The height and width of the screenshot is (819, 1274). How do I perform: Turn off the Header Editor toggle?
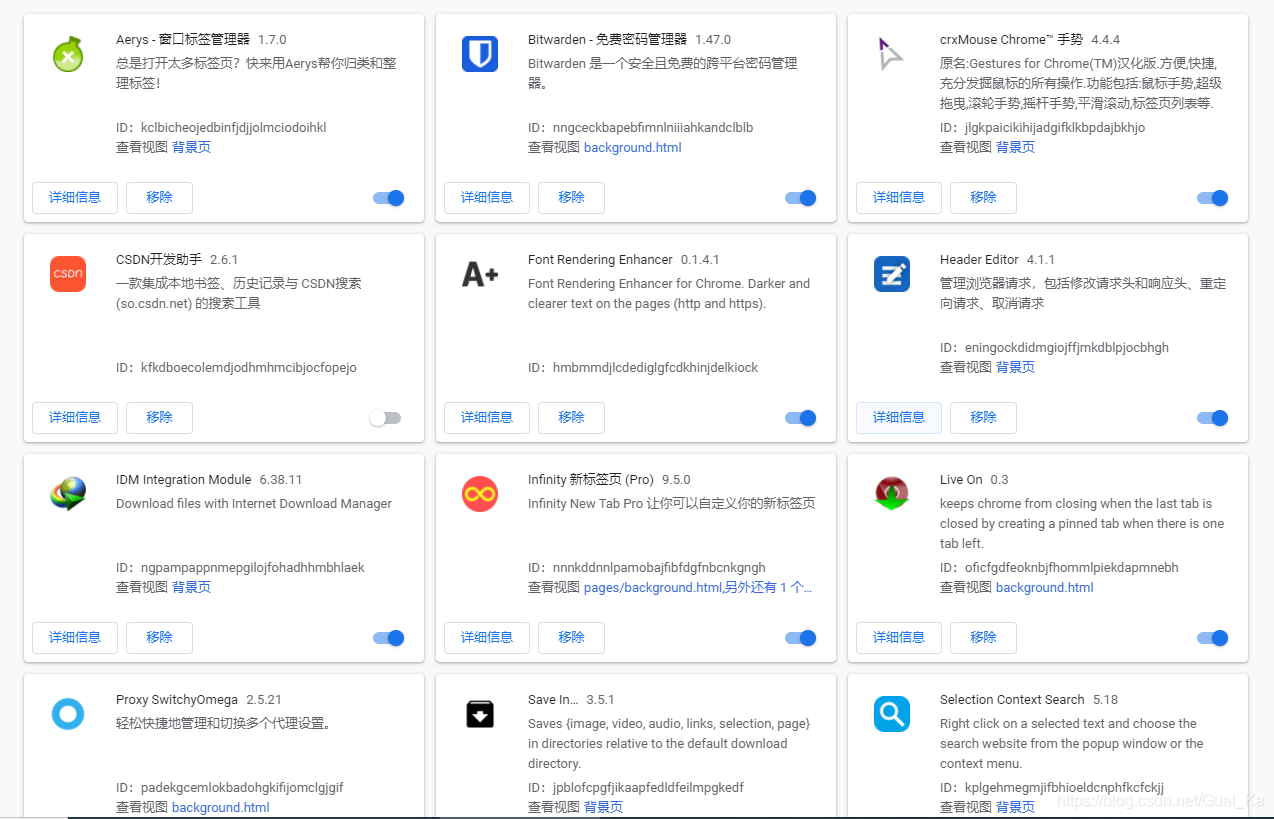(1213, 418)
